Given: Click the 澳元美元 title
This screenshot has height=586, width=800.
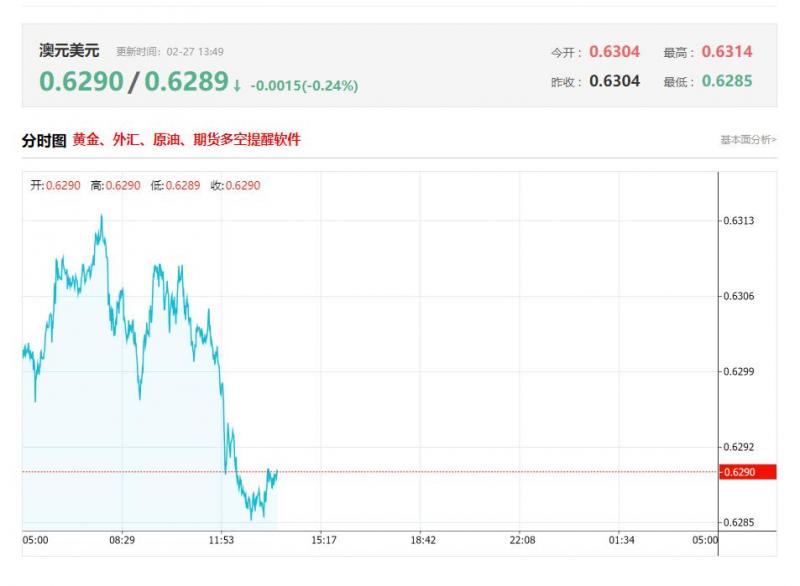Looking at the screenshot, I should (69, 50).
